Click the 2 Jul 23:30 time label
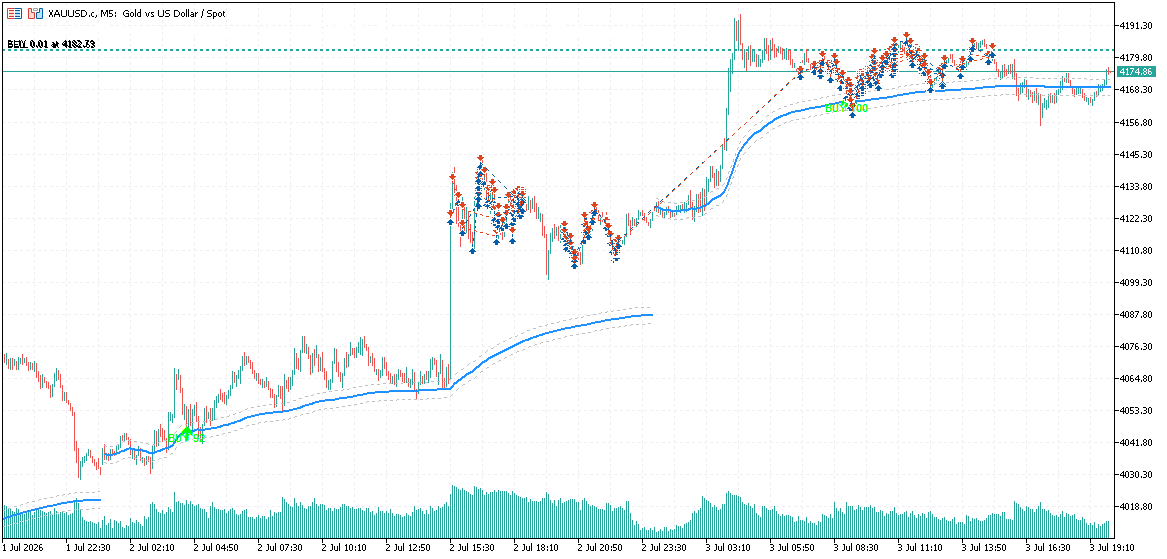This screenshot has width=1167, height=559. [x=664, y=547]
